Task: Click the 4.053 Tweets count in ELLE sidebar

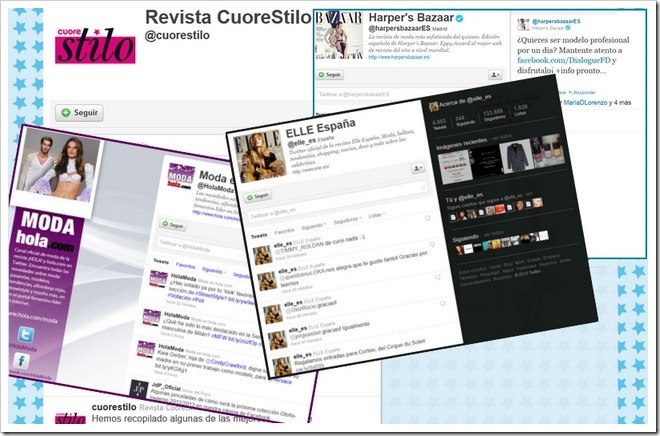Action: 439,124
